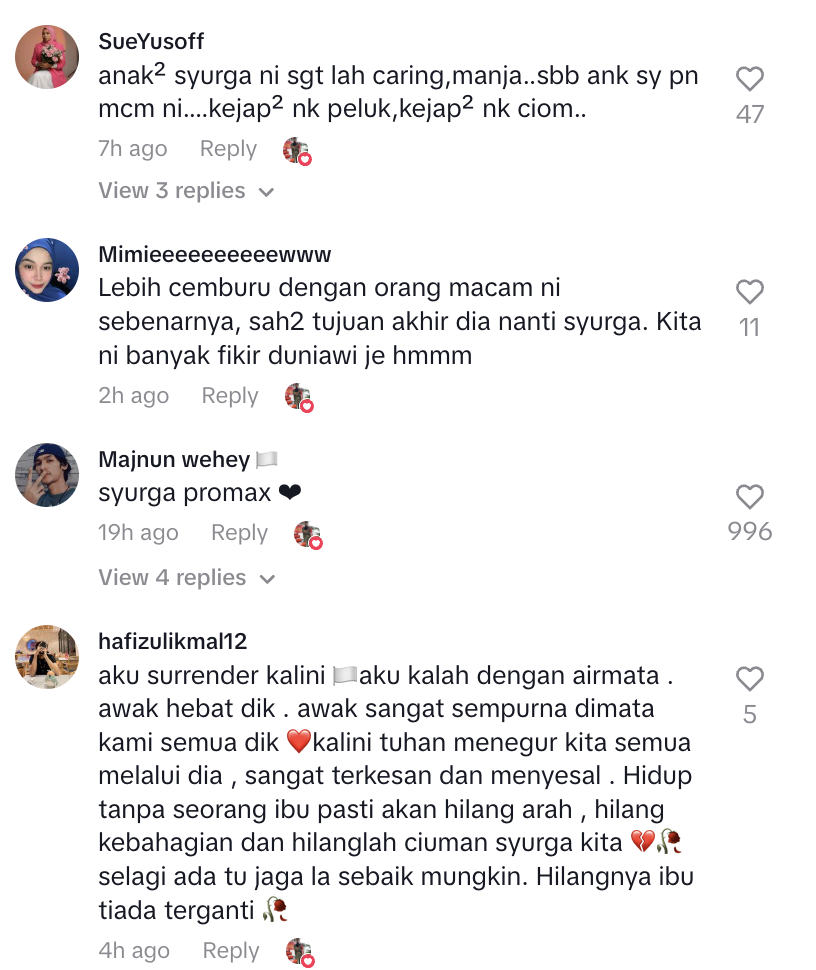The width and height of the screenshot is (816, 970).
Task: Reply to Majnun wehey's comment
Action: click(239, 533)
